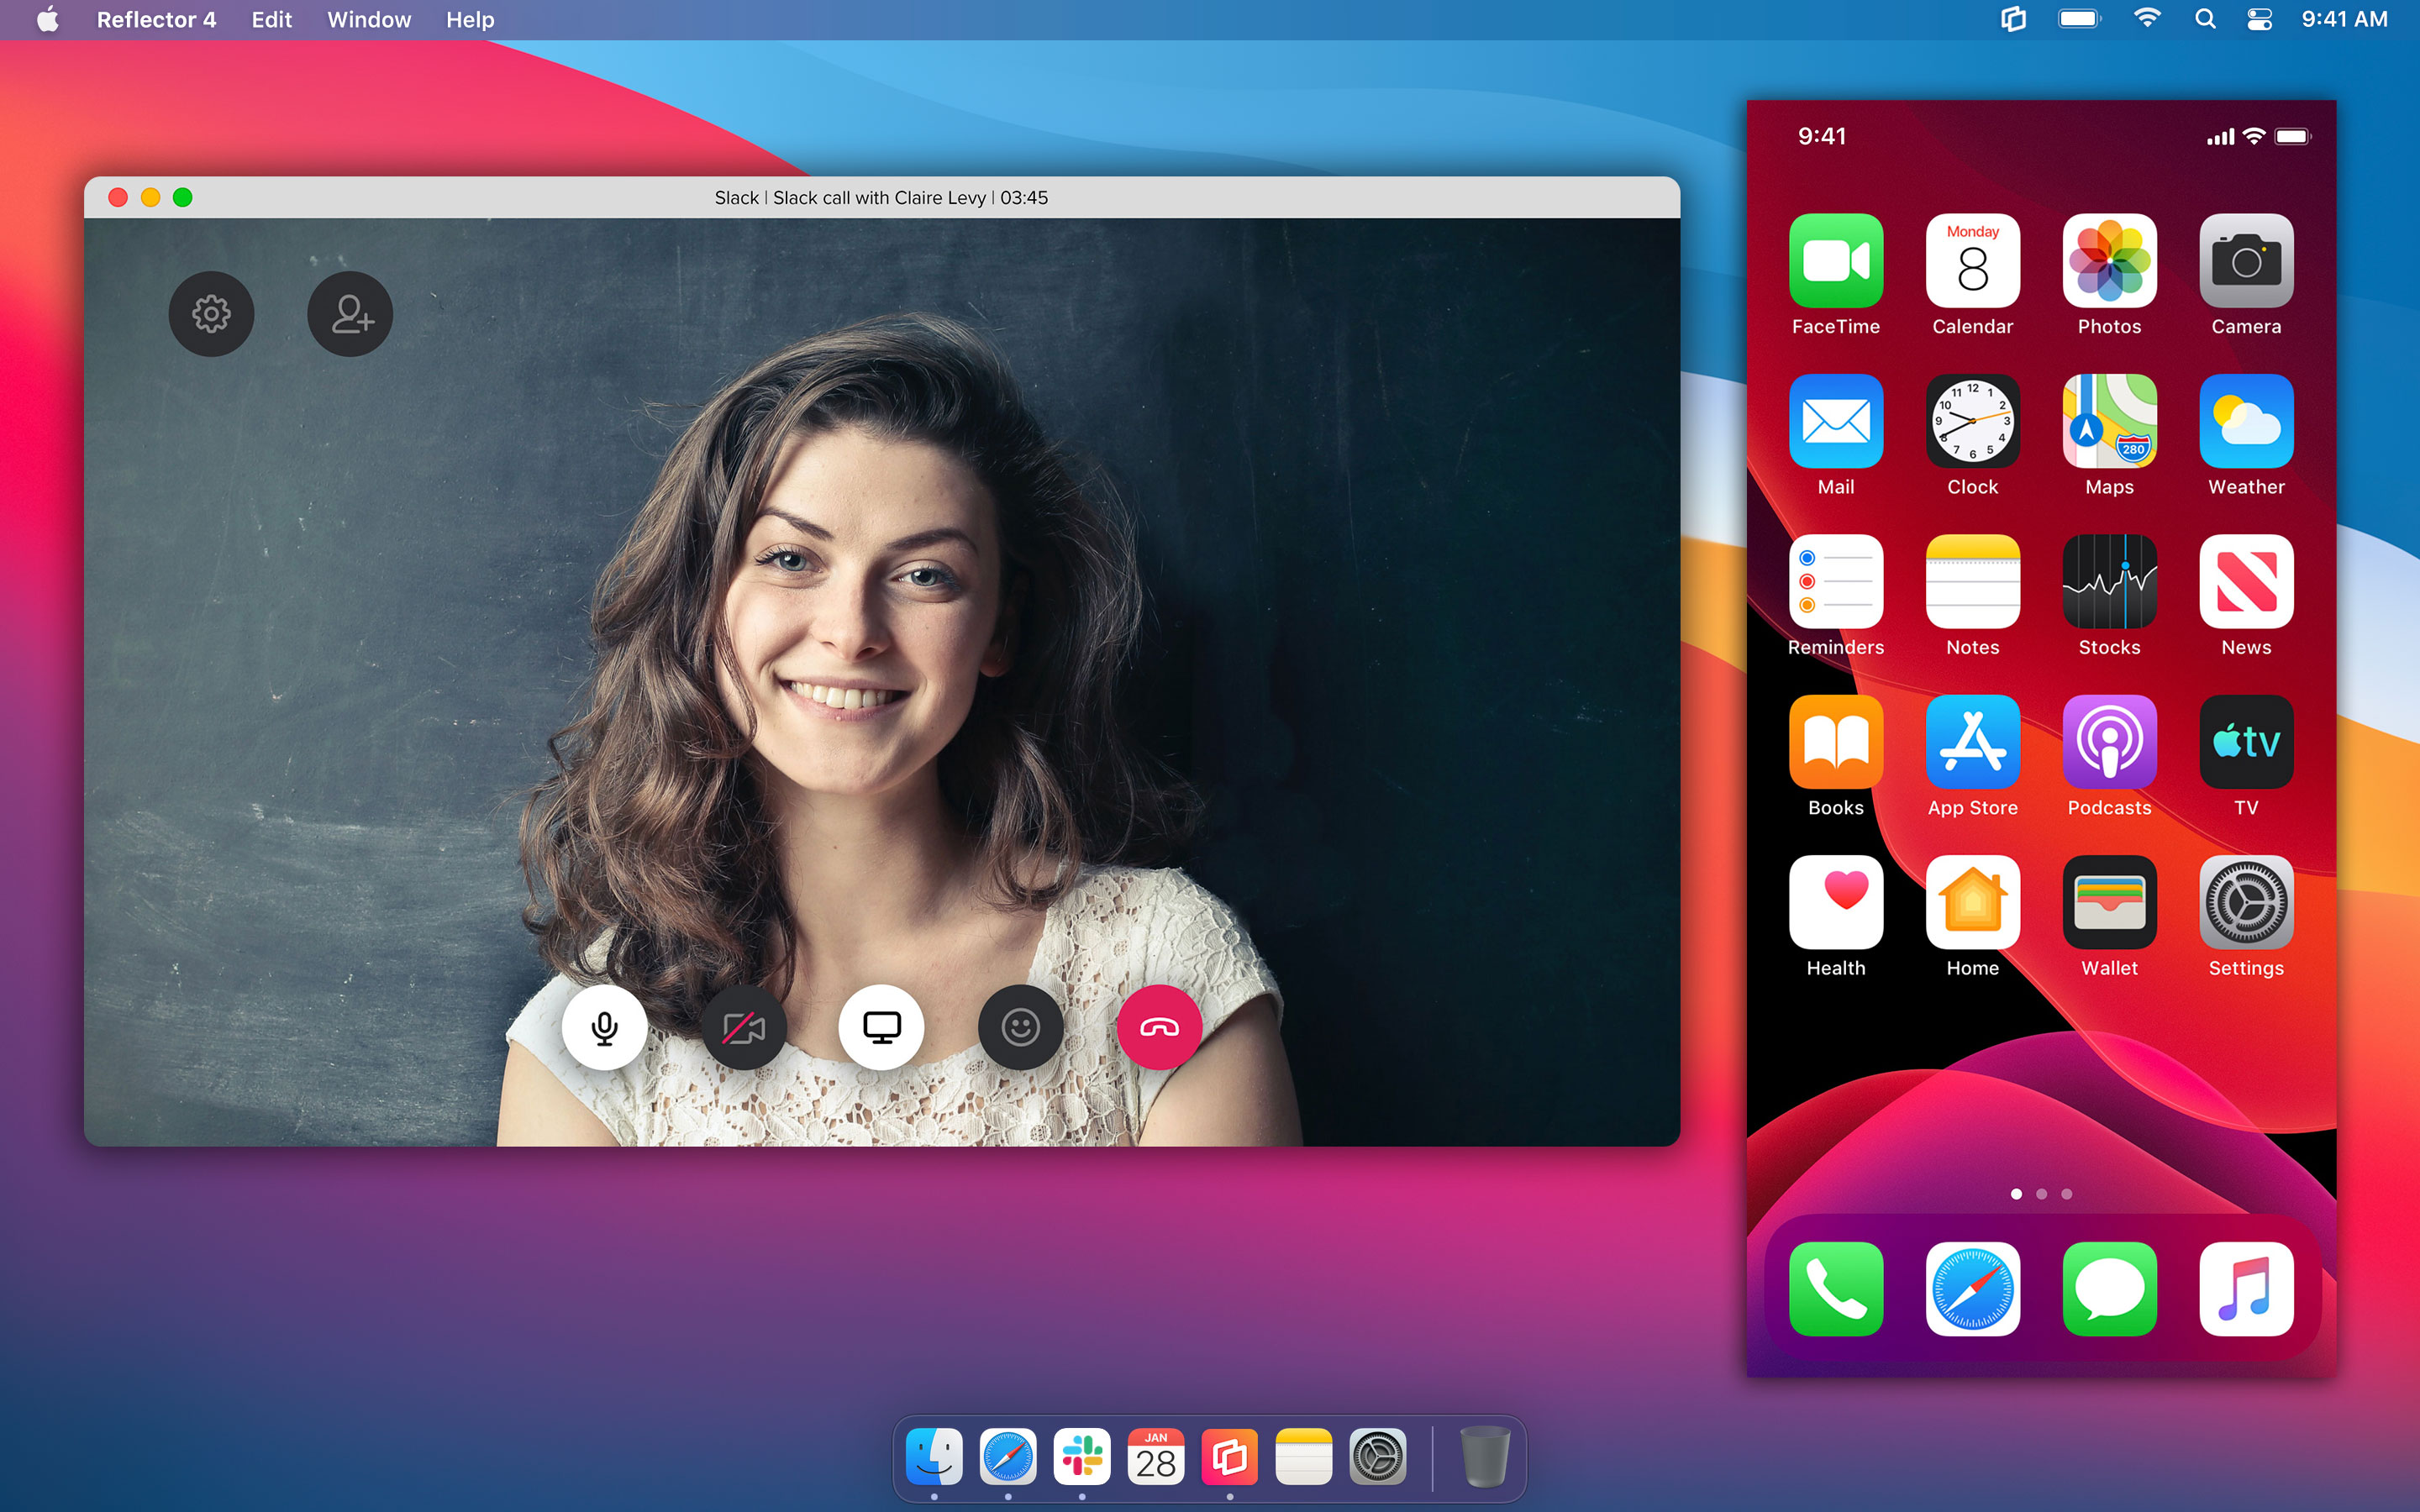
Task: Open Control Center in the menu bar
Action: [x=2259, y=19]
